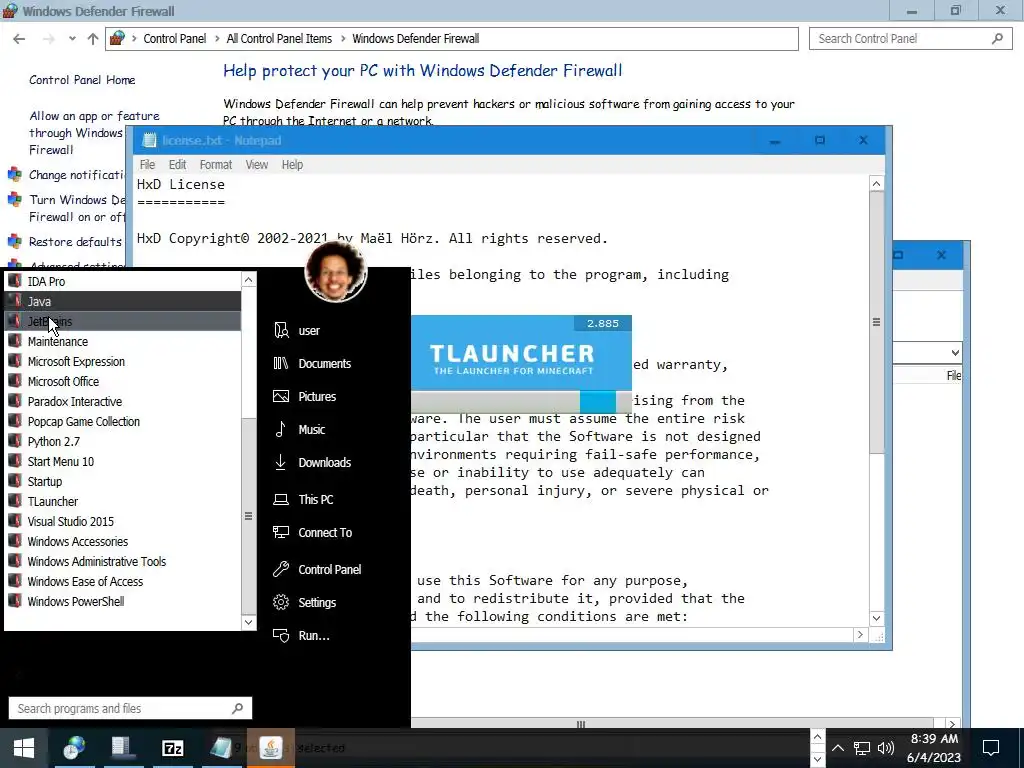The image size is (1024, 768).
Task: Click the up arrow navigation button
Action: [x=93, y=39]
